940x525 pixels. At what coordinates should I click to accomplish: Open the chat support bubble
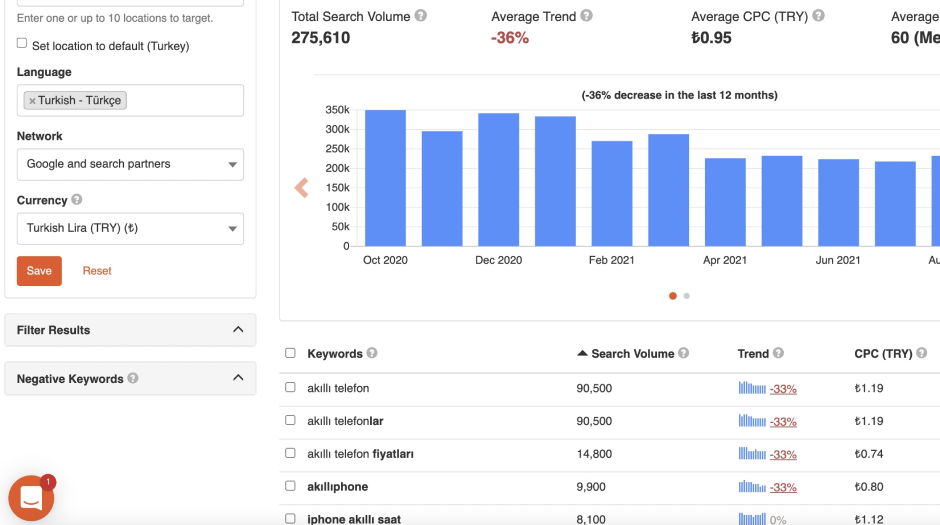click(x=31, y=497)
